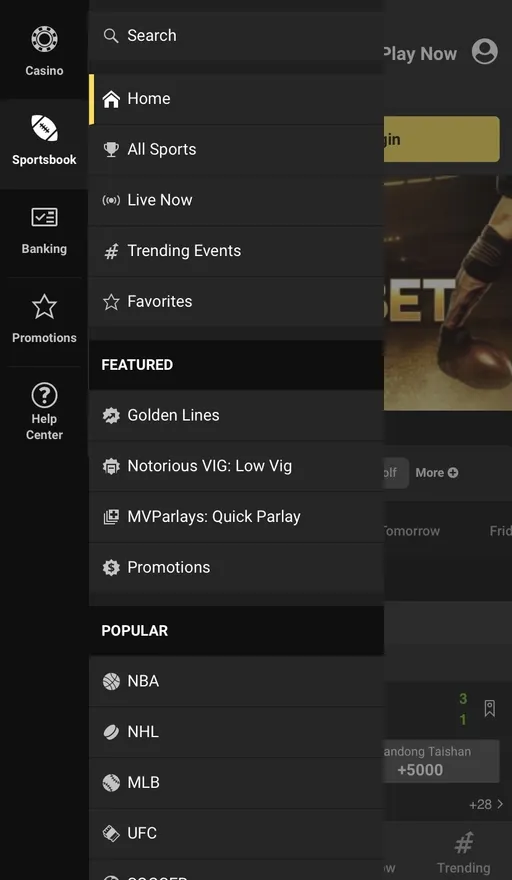512x880 pixels.
Task: Choose Golden Lines under Featured
Action: pyautogui.click(x=236, y=415)
